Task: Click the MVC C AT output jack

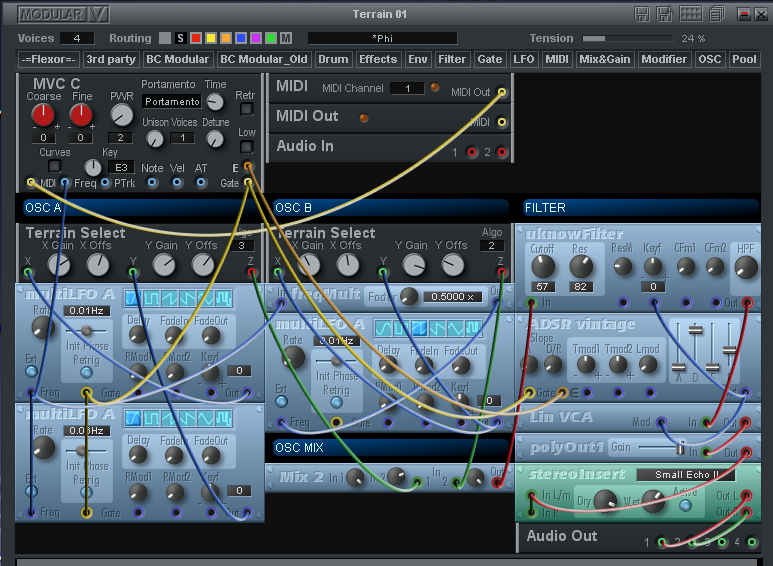Action: (201, 182)
